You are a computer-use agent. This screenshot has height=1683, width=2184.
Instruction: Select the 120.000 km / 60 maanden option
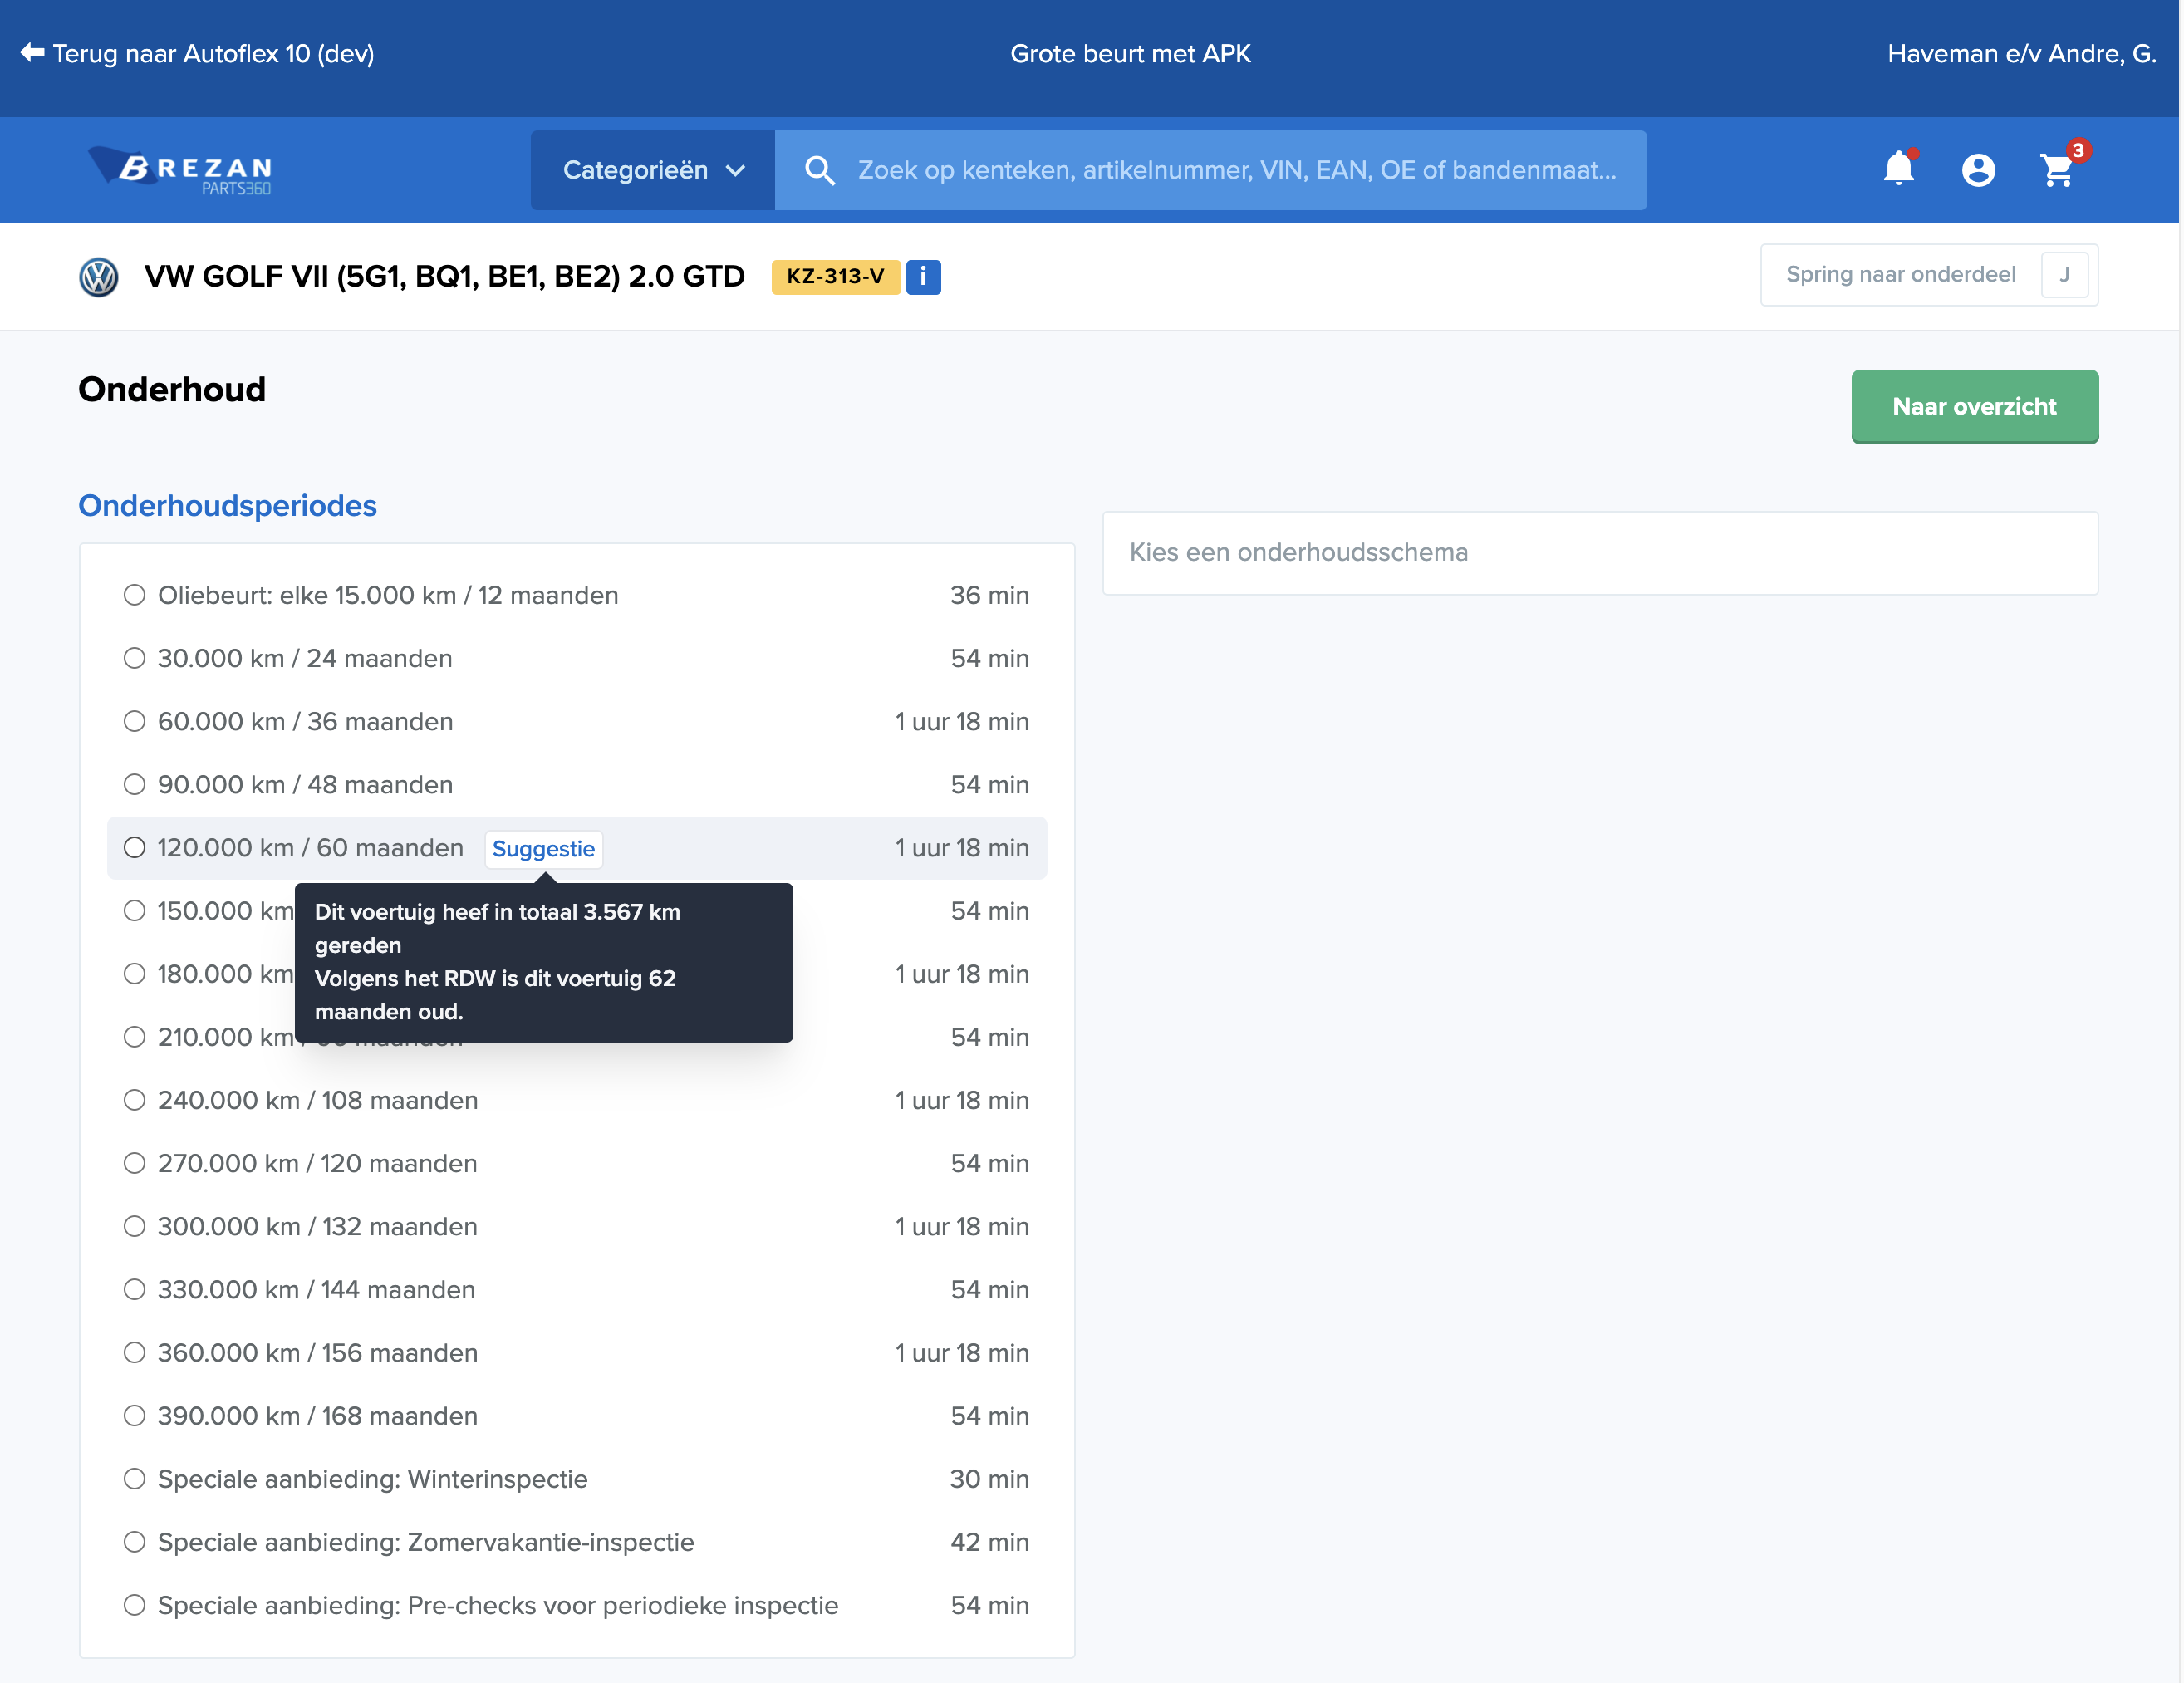134,848
